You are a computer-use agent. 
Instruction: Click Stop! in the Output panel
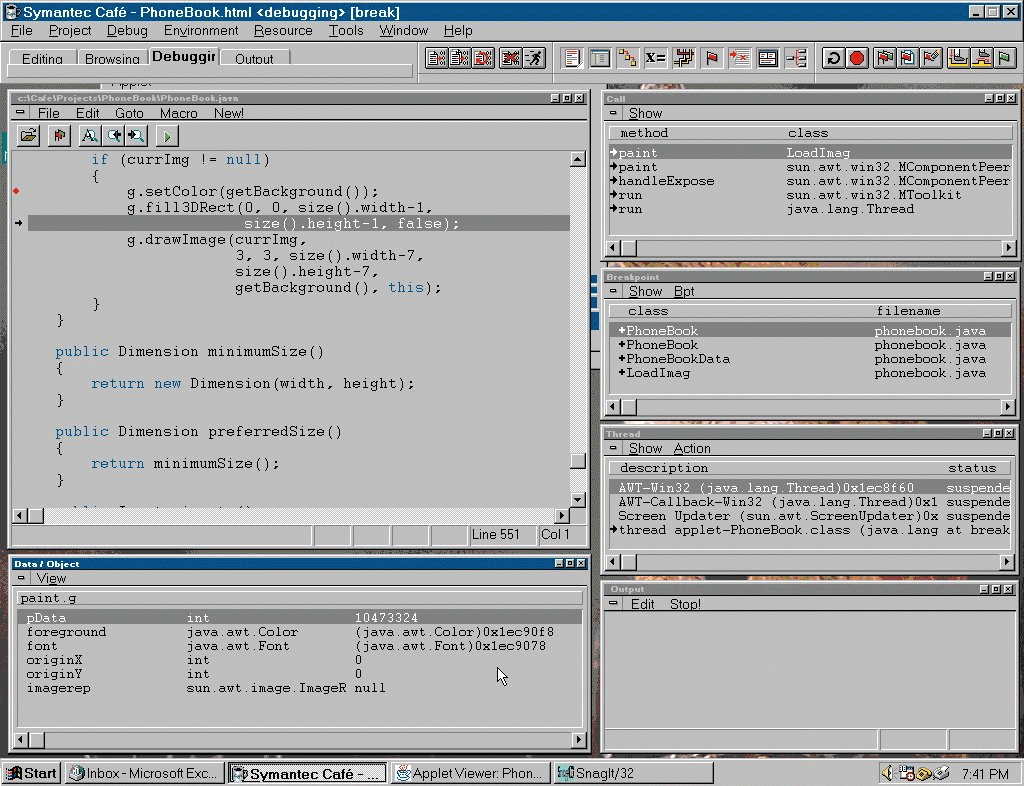coord(685,604)
